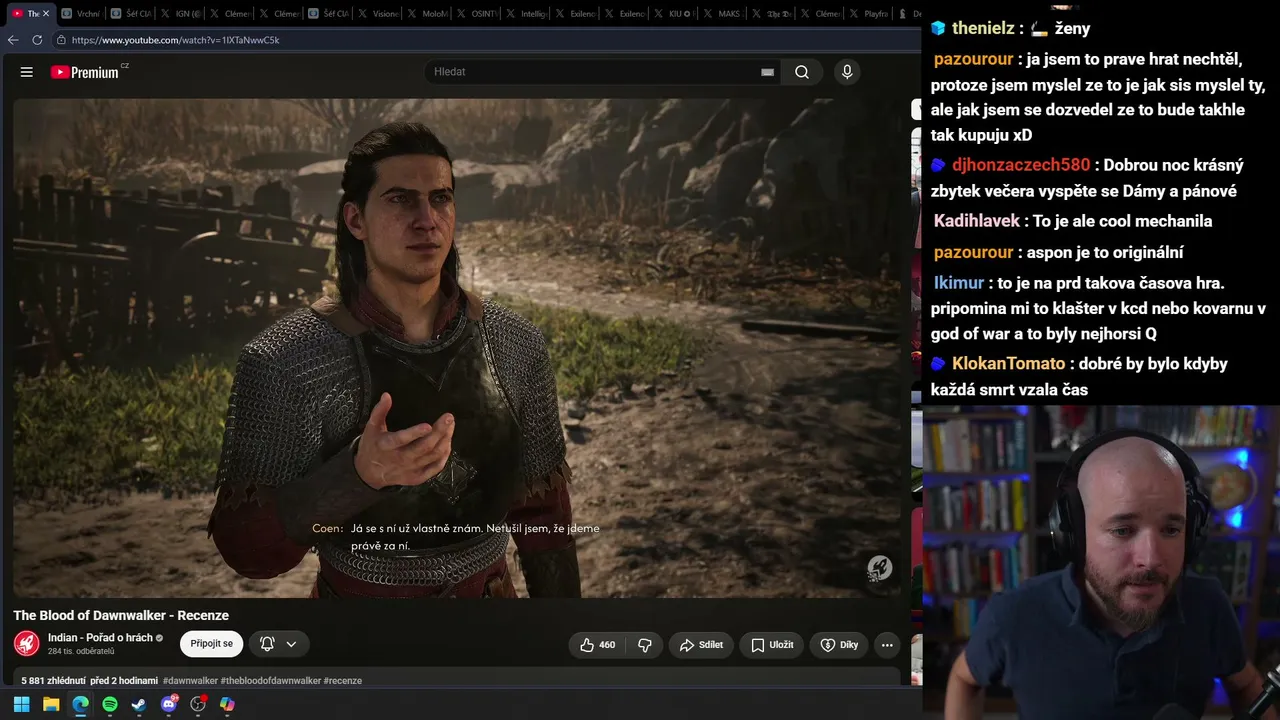Image resolution: width=1280 pixels, height=720 pixels.
Task: Share the video via Sdílet
Action: (x=701, y=645)
